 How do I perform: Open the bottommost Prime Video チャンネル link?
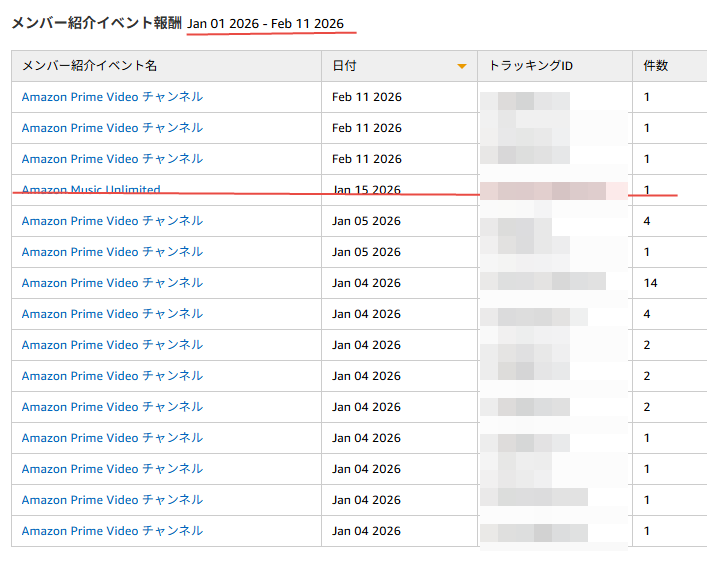click(x=112, y=531)
